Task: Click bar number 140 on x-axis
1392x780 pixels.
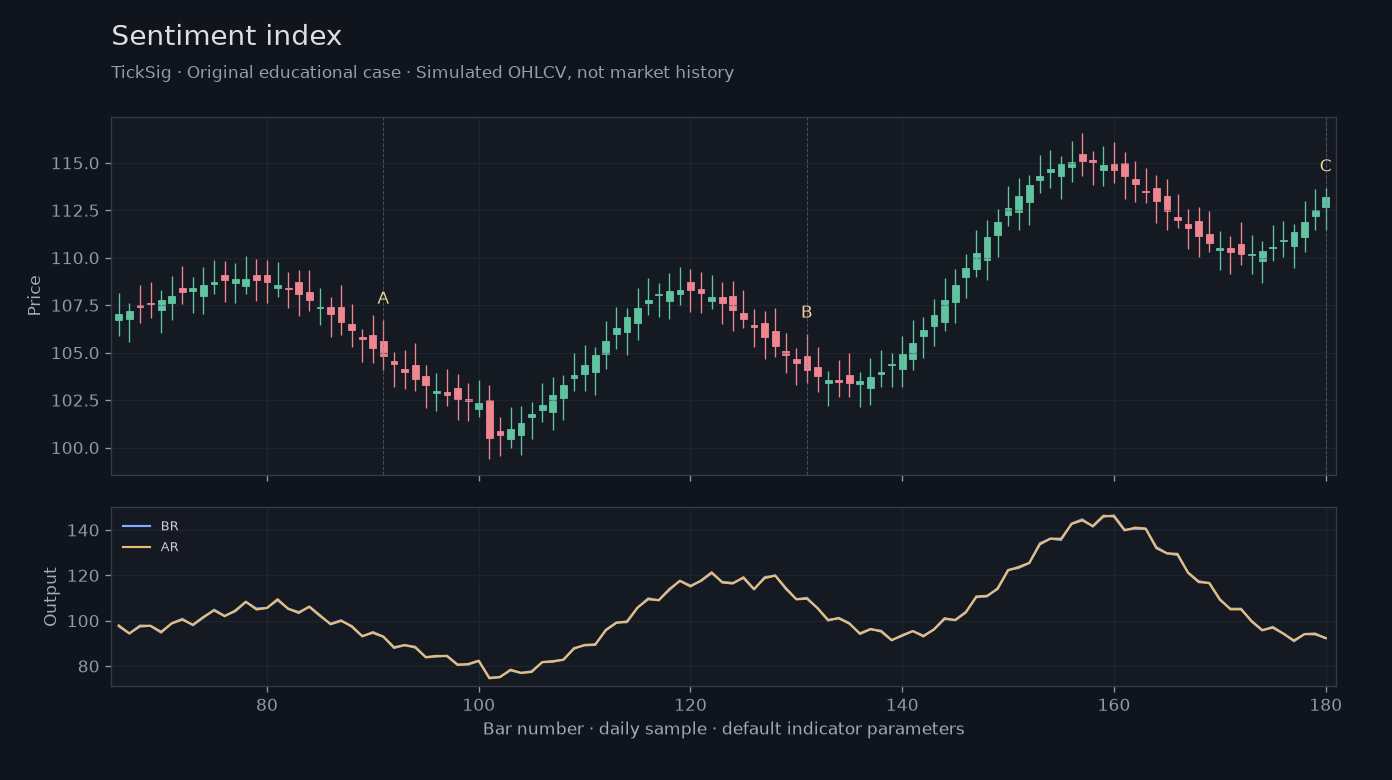Action: click(902, 704)
